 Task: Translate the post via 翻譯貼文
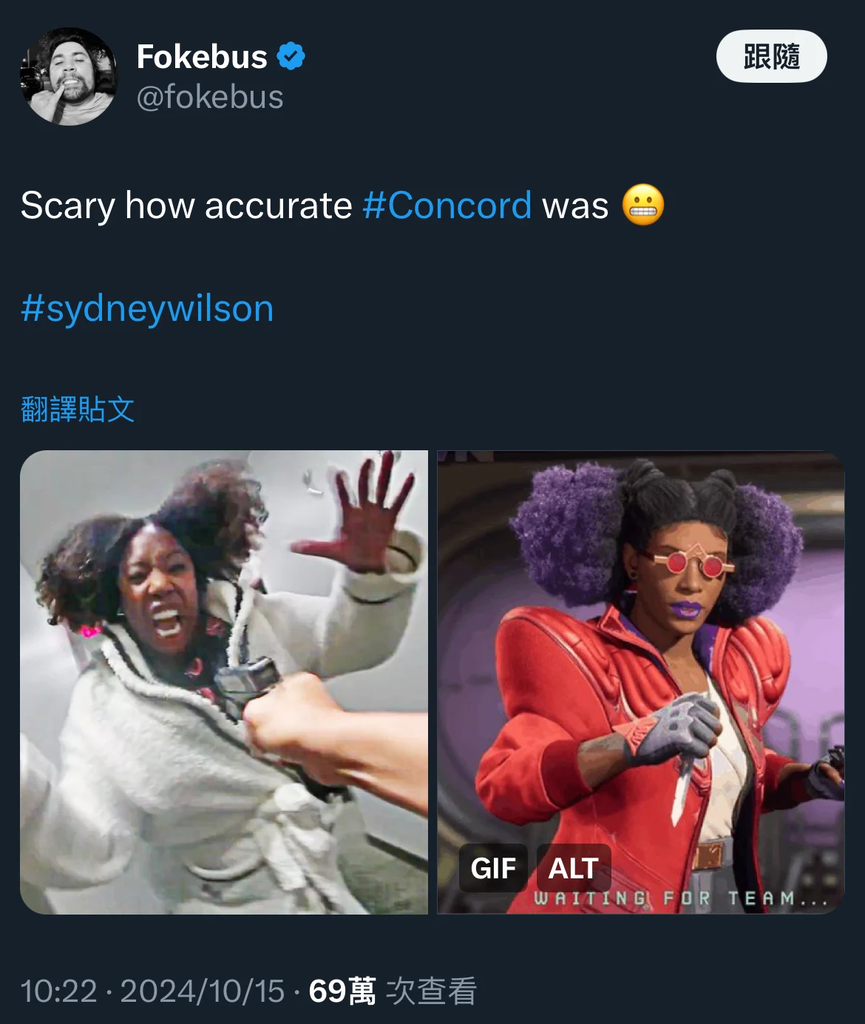pyautogui.click(x=78, y=409)
